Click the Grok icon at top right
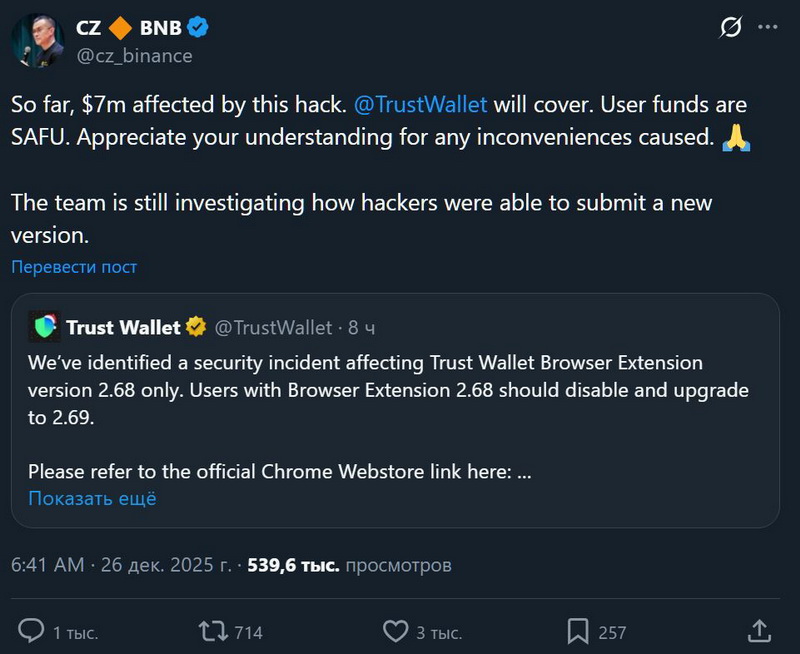The image size is (800, 654). pos(731,28)
